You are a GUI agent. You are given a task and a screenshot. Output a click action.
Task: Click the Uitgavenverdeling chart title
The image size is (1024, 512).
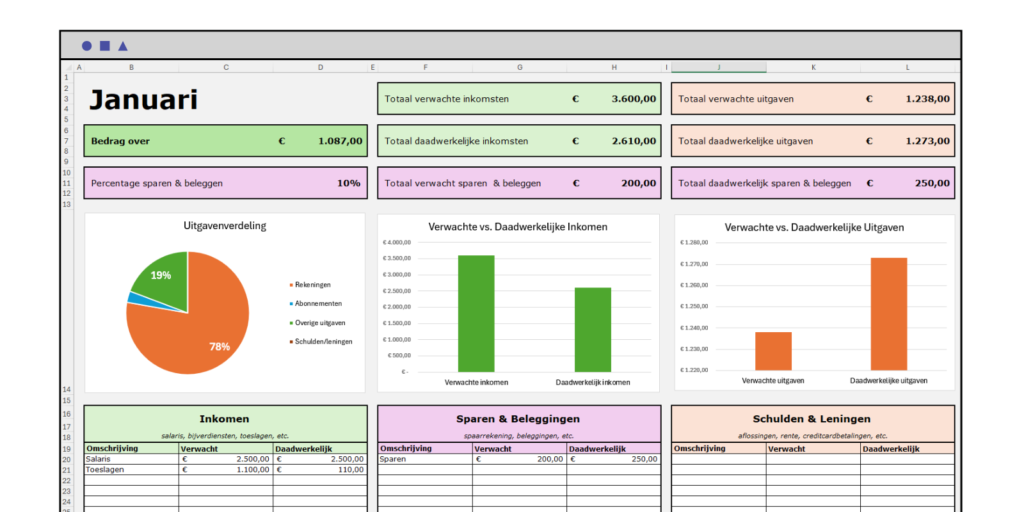(225, 226)
